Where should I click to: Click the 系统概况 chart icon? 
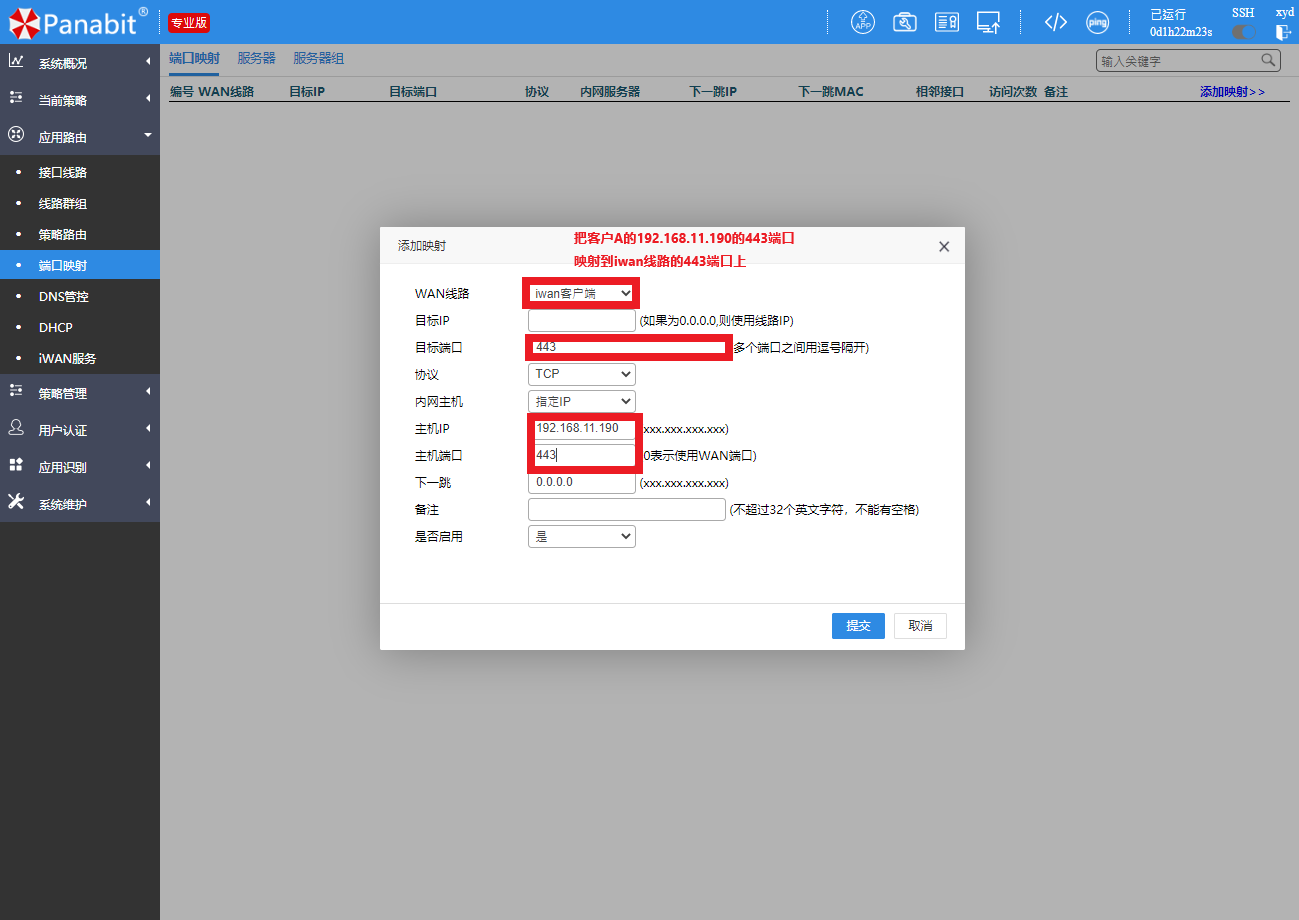click(16, 61)
